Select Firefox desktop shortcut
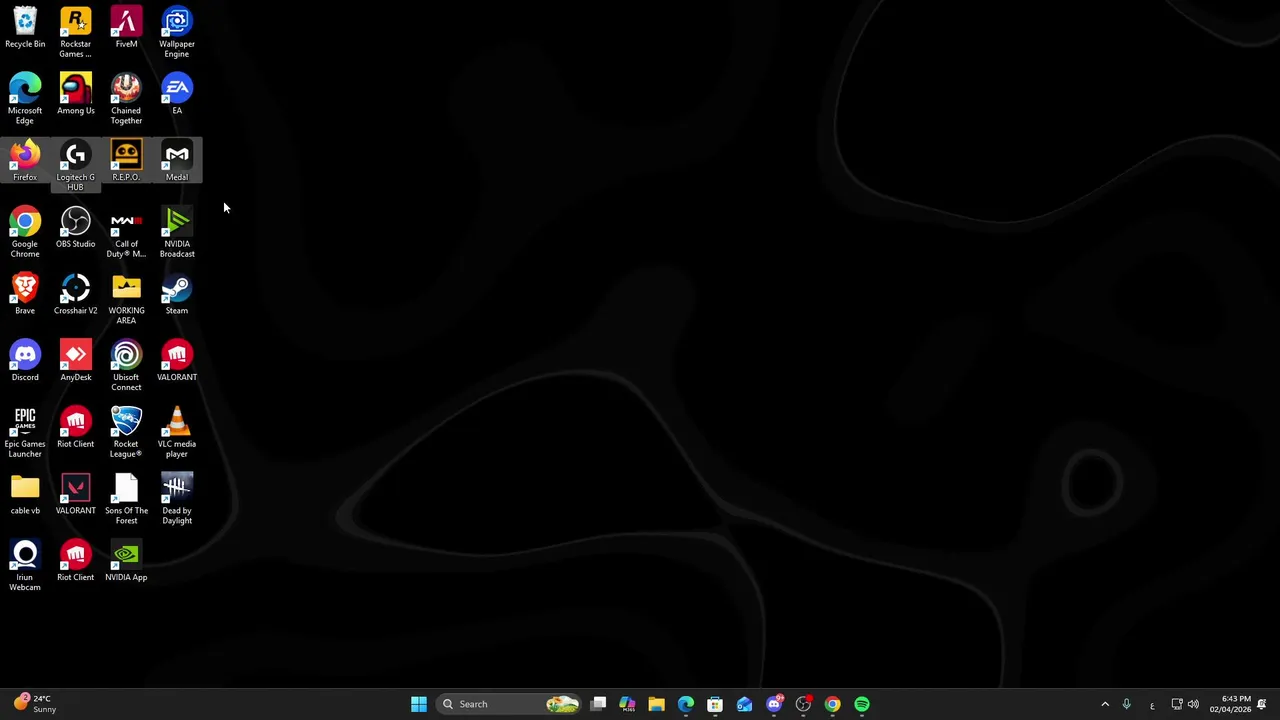The image size is (1280, 720). pyautogui.click(x=25, y=161)
